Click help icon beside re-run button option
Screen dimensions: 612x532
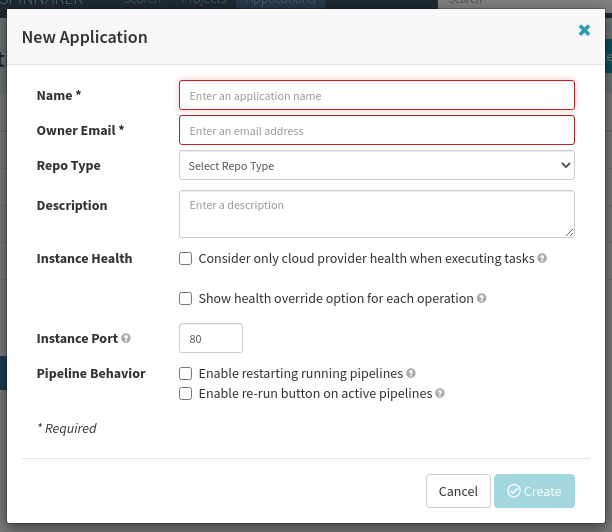(440, 394)
